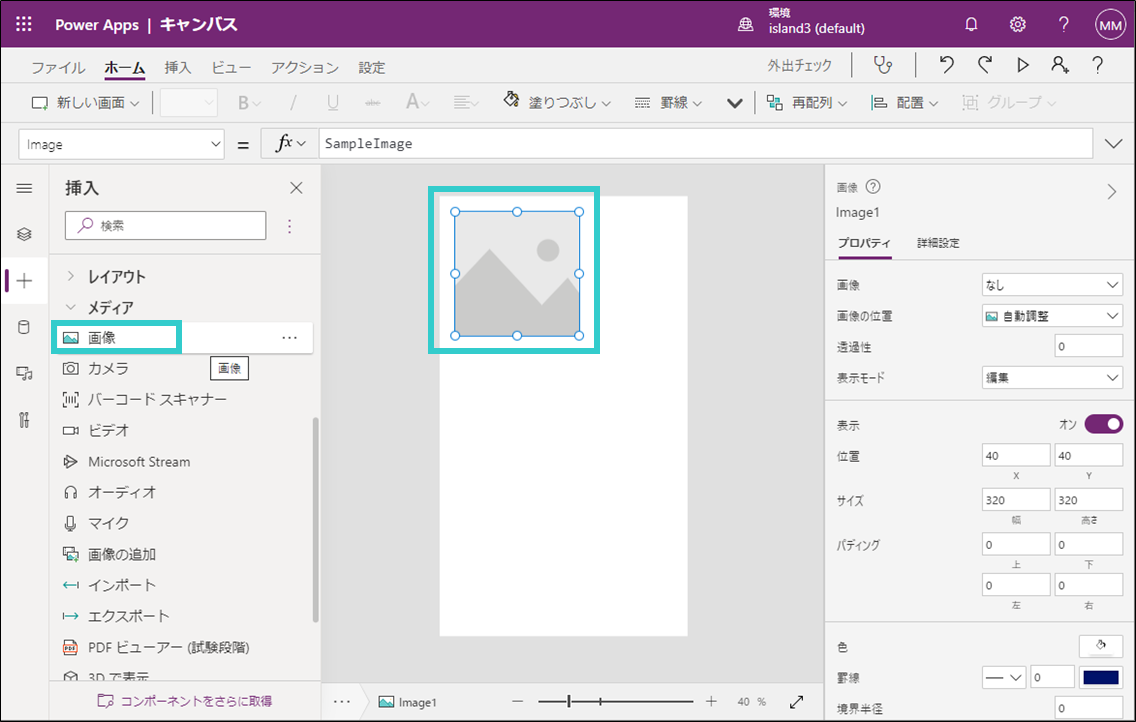Screen dimensions: 1136x722
Task: Click the Redo arrow icon
Action: 985,65
